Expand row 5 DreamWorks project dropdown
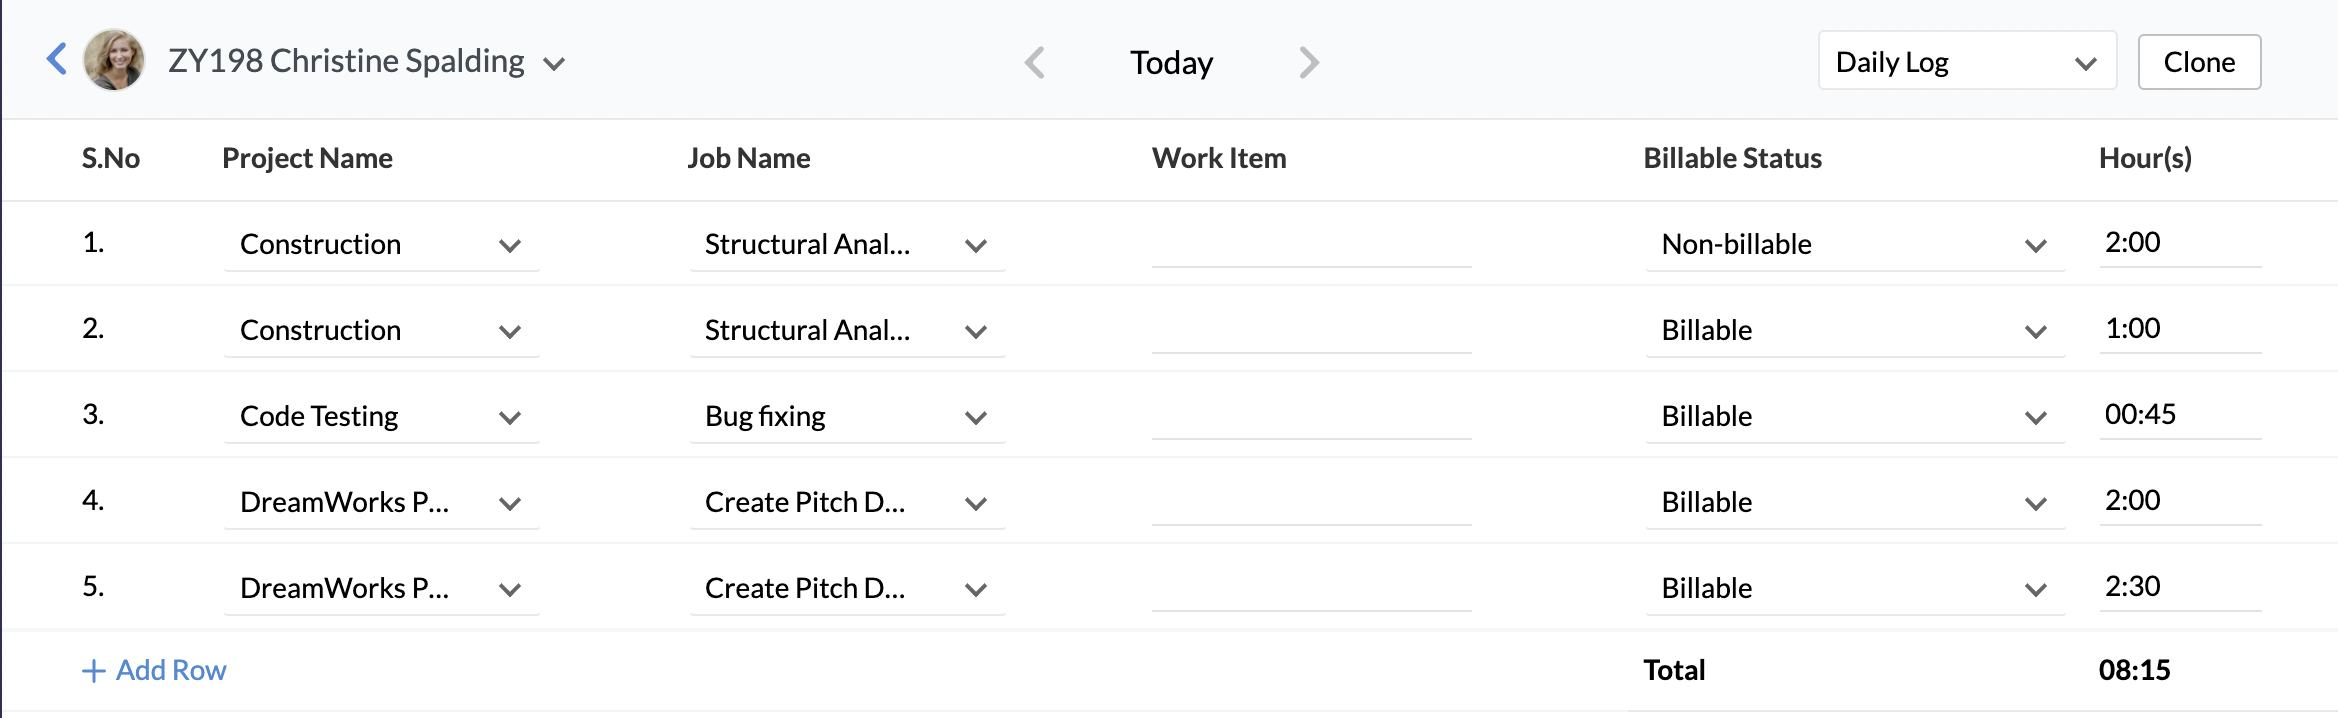 [x=381, y=589]
